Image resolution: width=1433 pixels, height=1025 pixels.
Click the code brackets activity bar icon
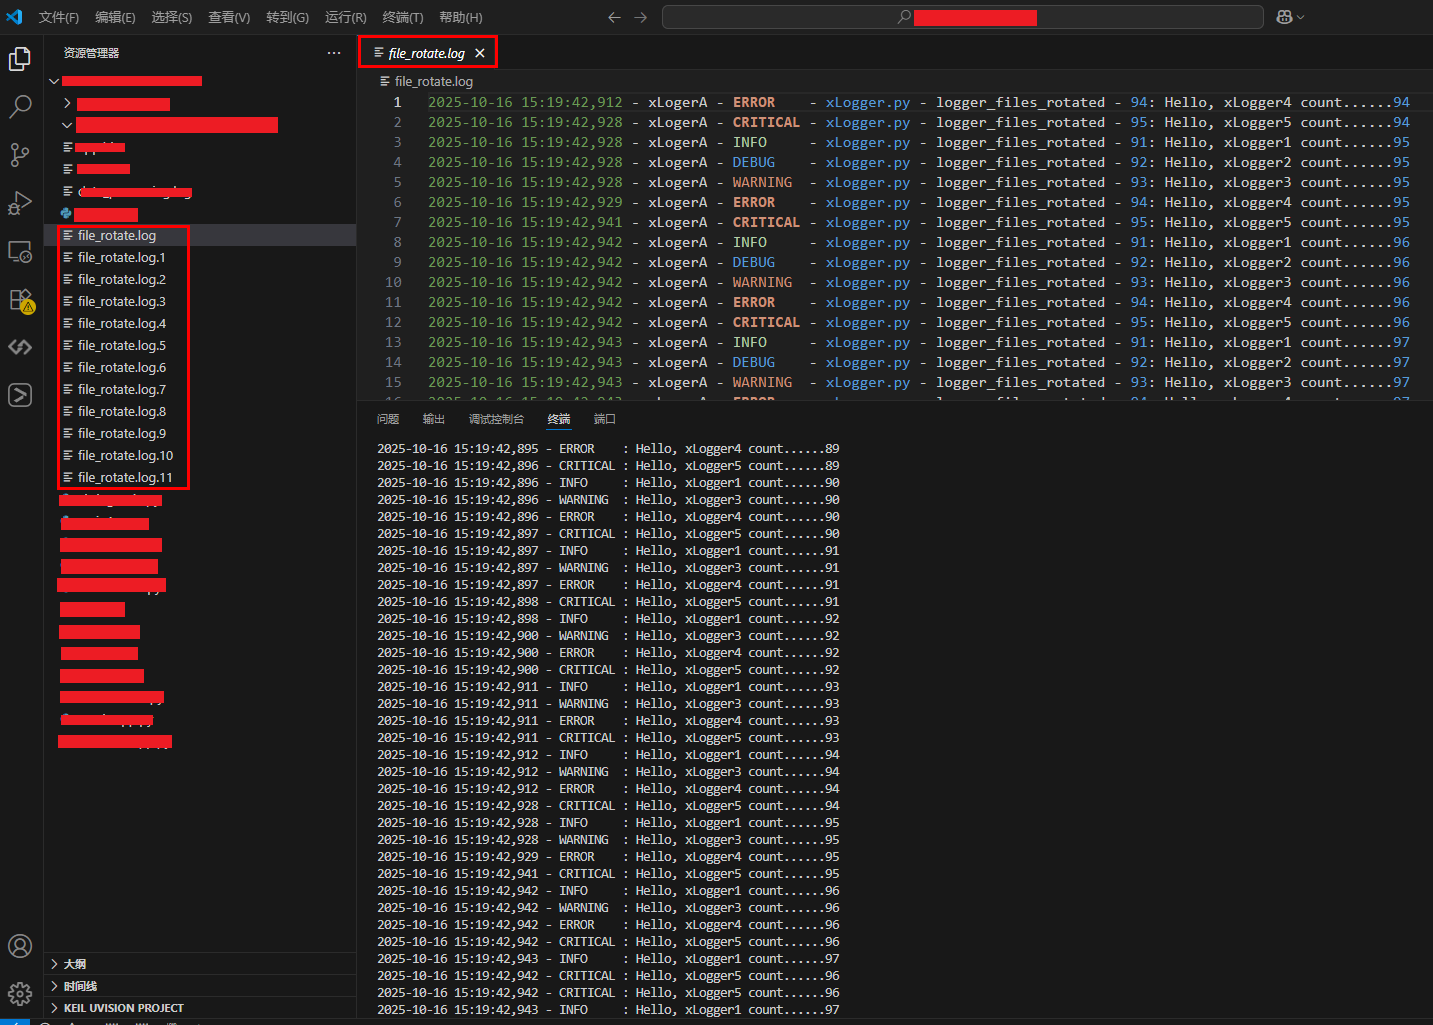tap(20, 347)
